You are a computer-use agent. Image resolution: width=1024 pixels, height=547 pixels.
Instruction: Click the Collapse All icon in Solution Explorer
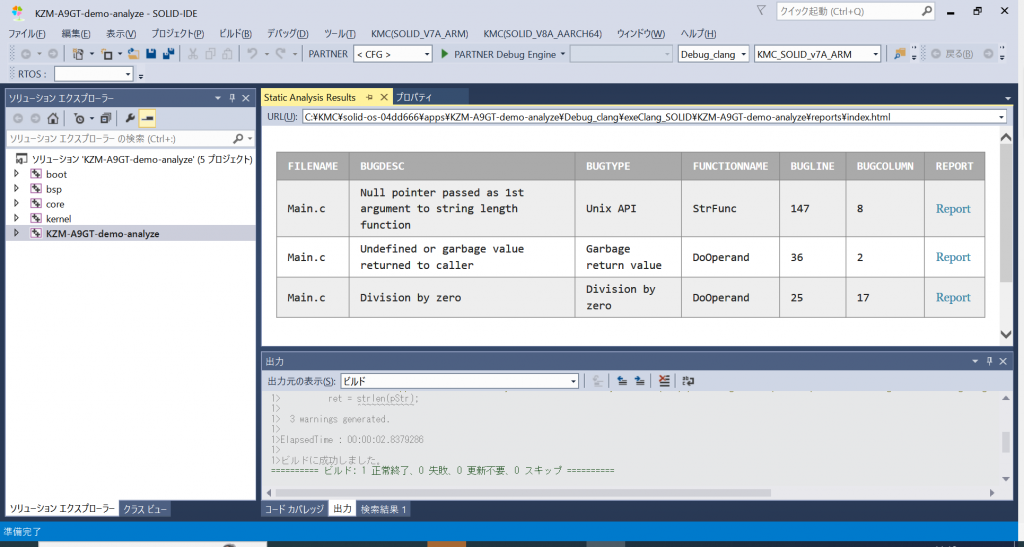click(x=105, y=118)
